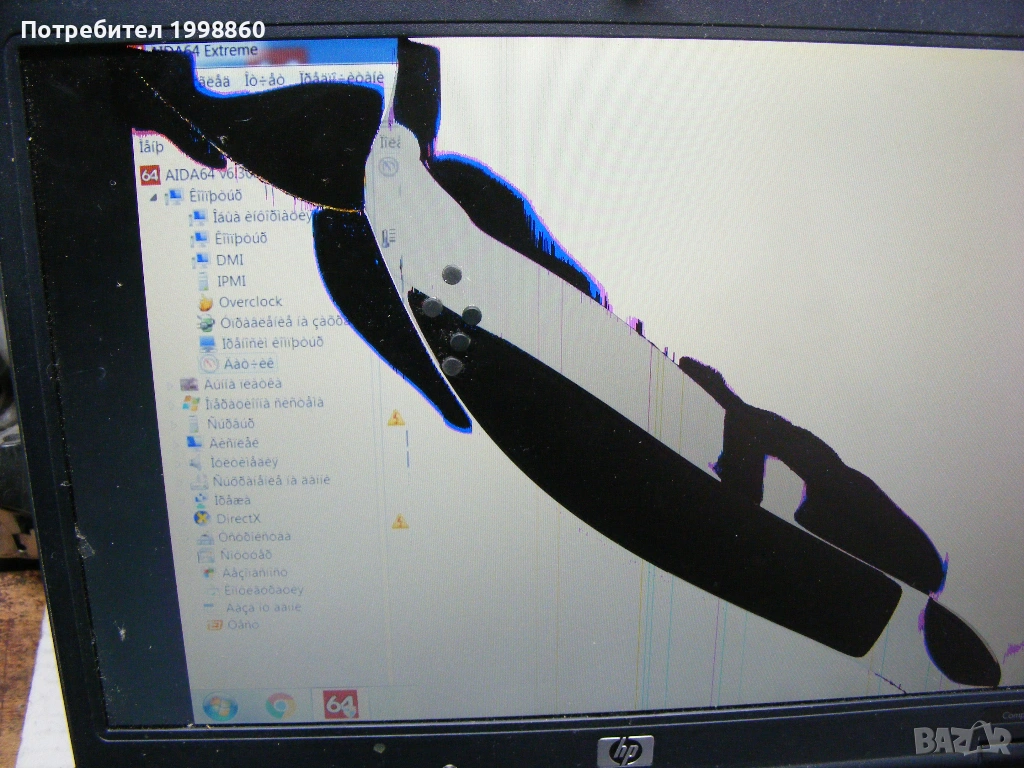This screenshot has width=1024, height=768.
Task: Click the upper yellow warning triangle
Action: click(396, 417)
